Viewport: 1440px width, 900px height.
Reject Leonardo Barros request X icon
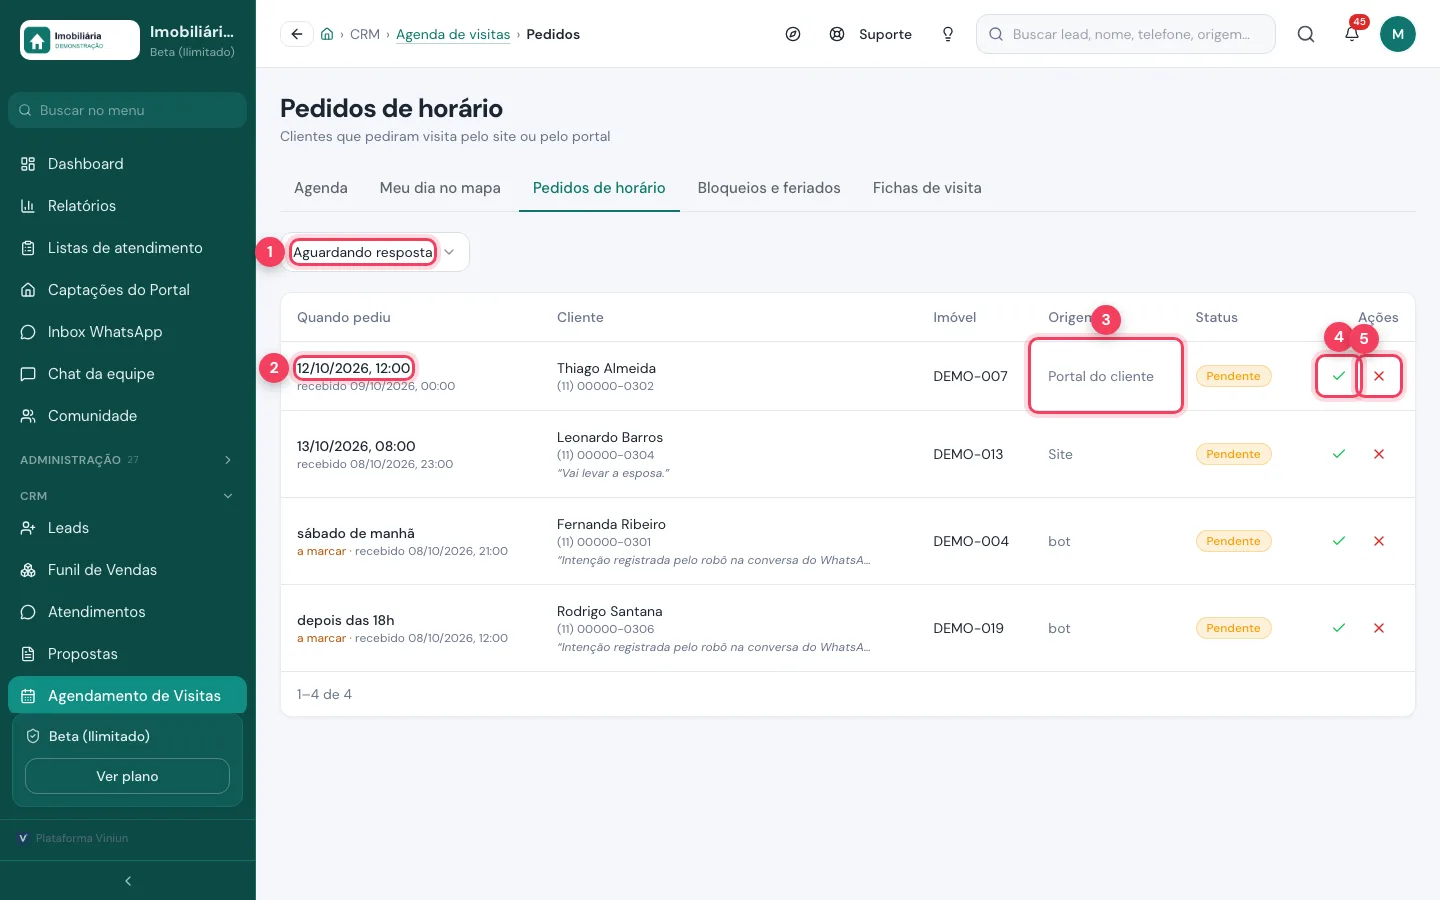(x=1379, y=454)
